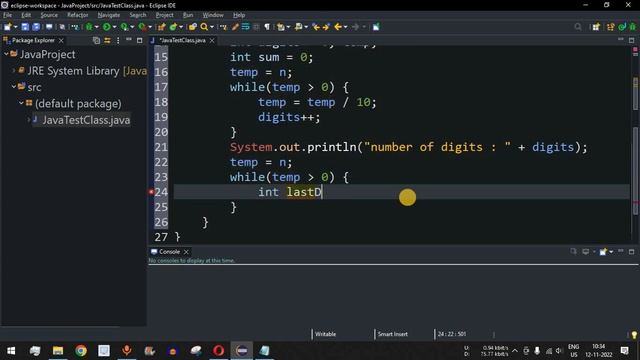
Task: Open the Refactor menu
Action: 78,15
